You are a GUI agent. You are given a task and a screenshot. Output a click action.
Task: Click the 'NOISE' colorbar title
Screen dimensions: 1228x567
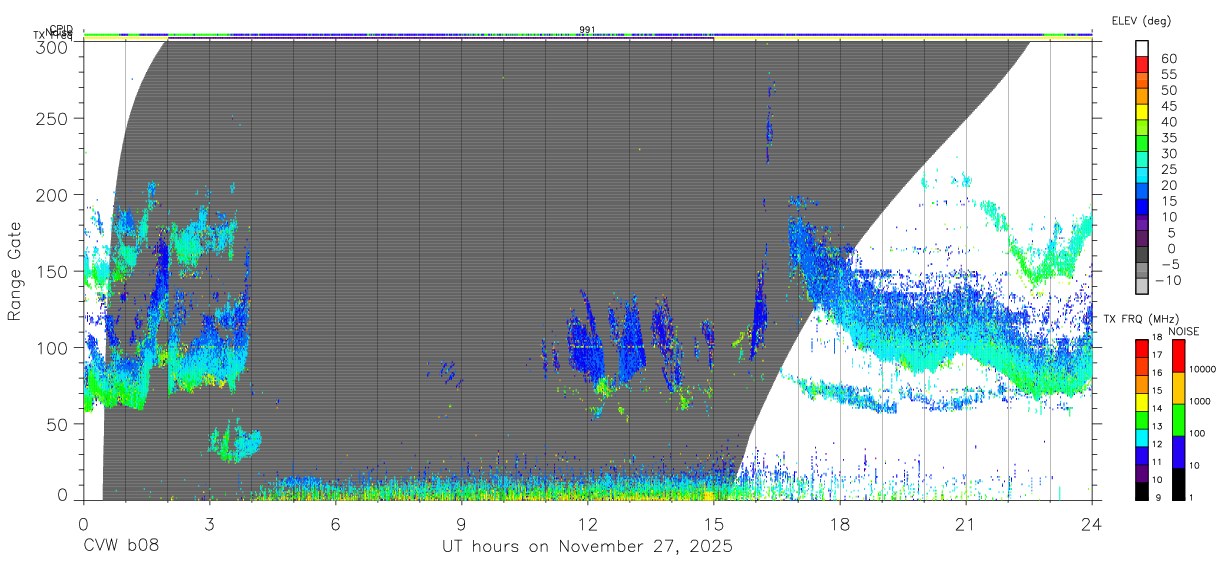click(1184, 332)
